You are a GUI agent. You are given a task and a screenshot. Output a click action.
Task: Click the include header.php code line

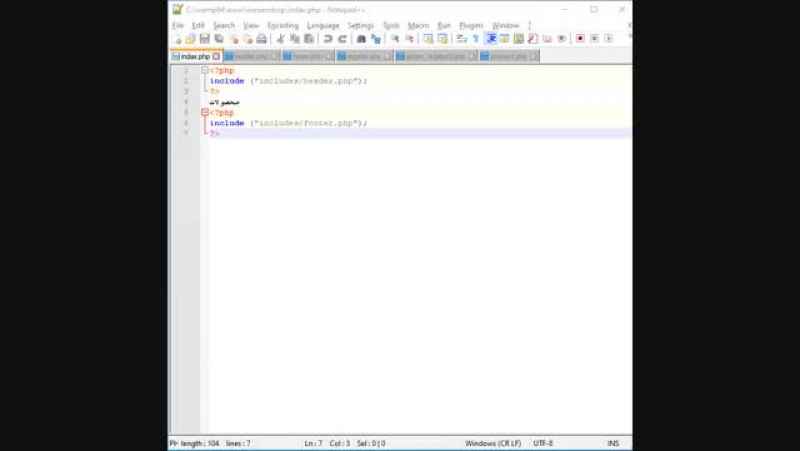(288, 81)
